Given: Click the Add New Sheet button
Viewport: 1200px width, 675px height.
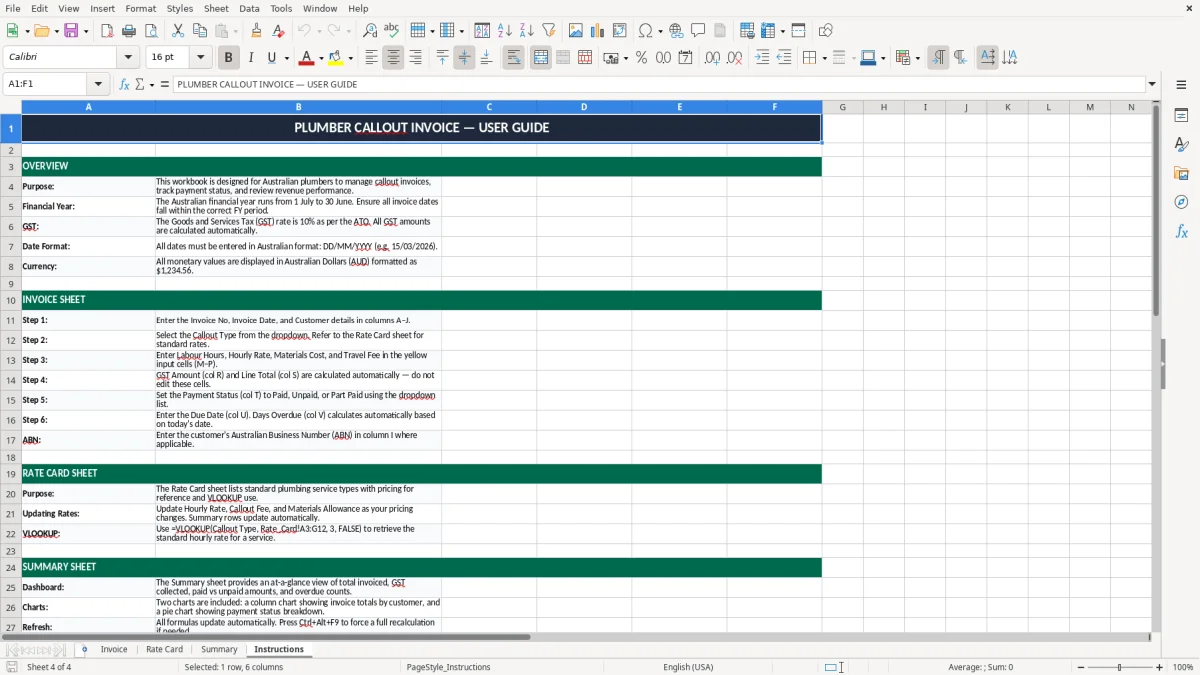Looking at the screenshot, I should pyautogui.click(x=84, y=649).
